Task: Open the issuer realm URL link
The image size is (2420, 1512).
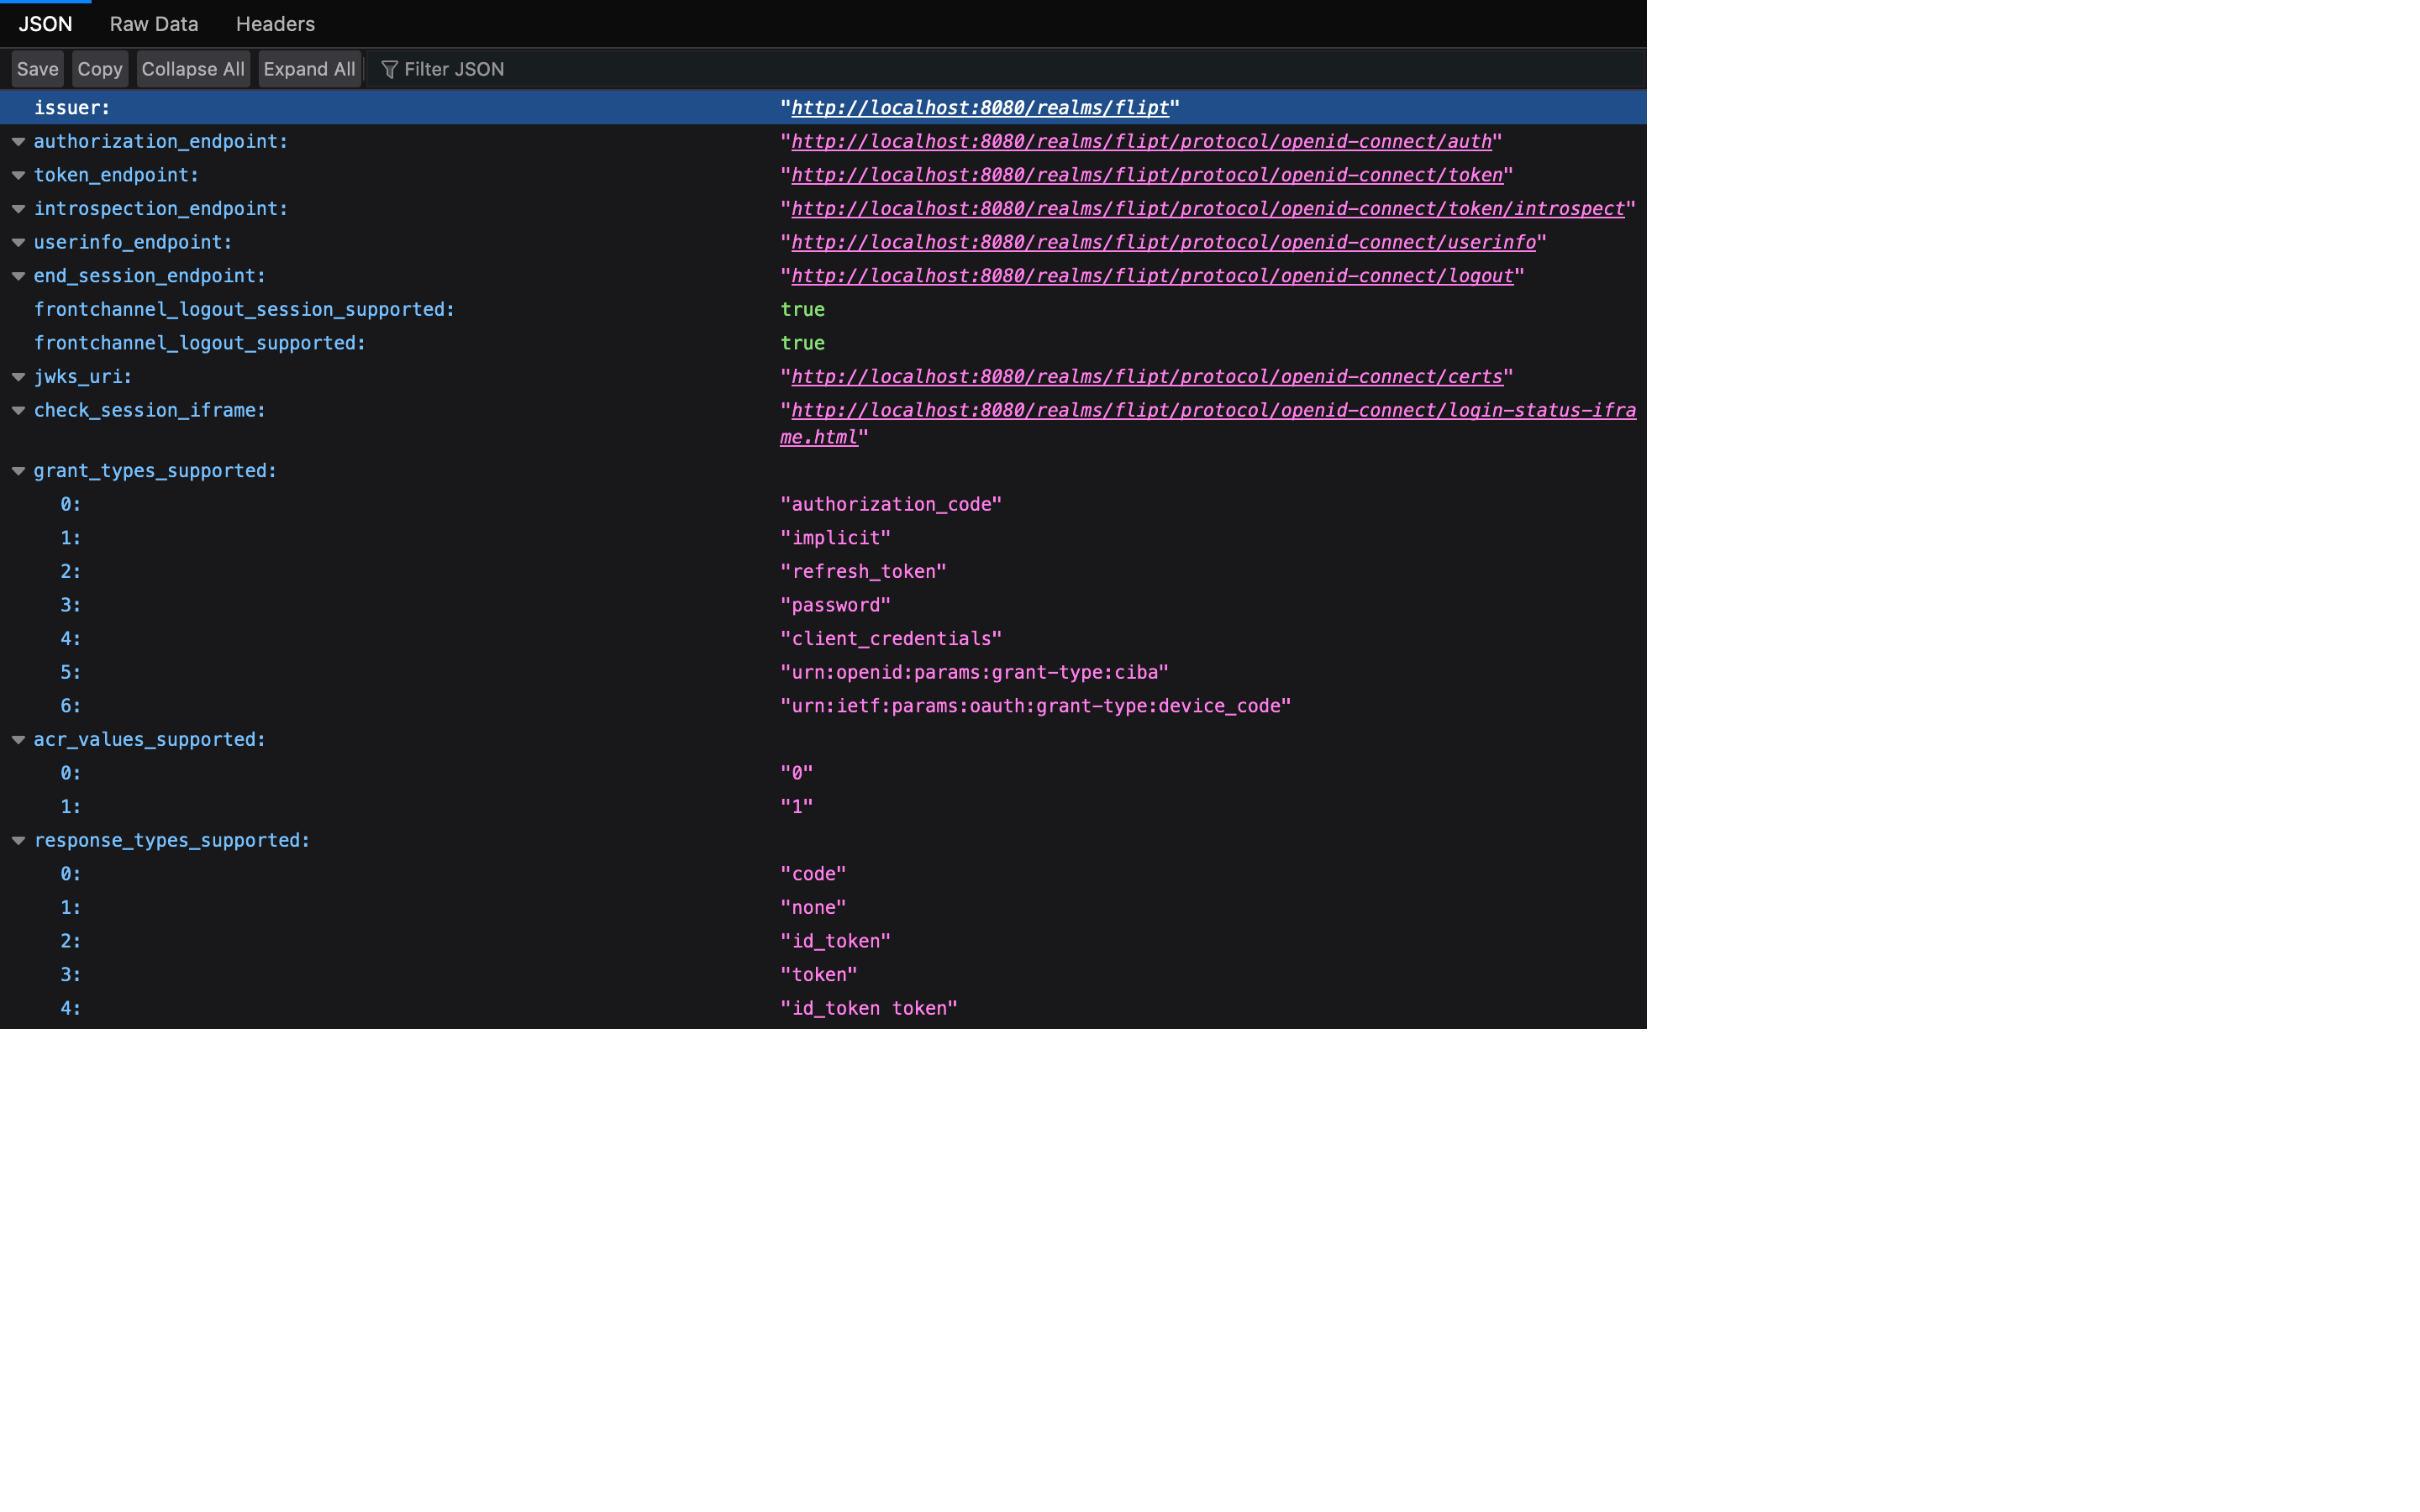Action: pos(979,108)
